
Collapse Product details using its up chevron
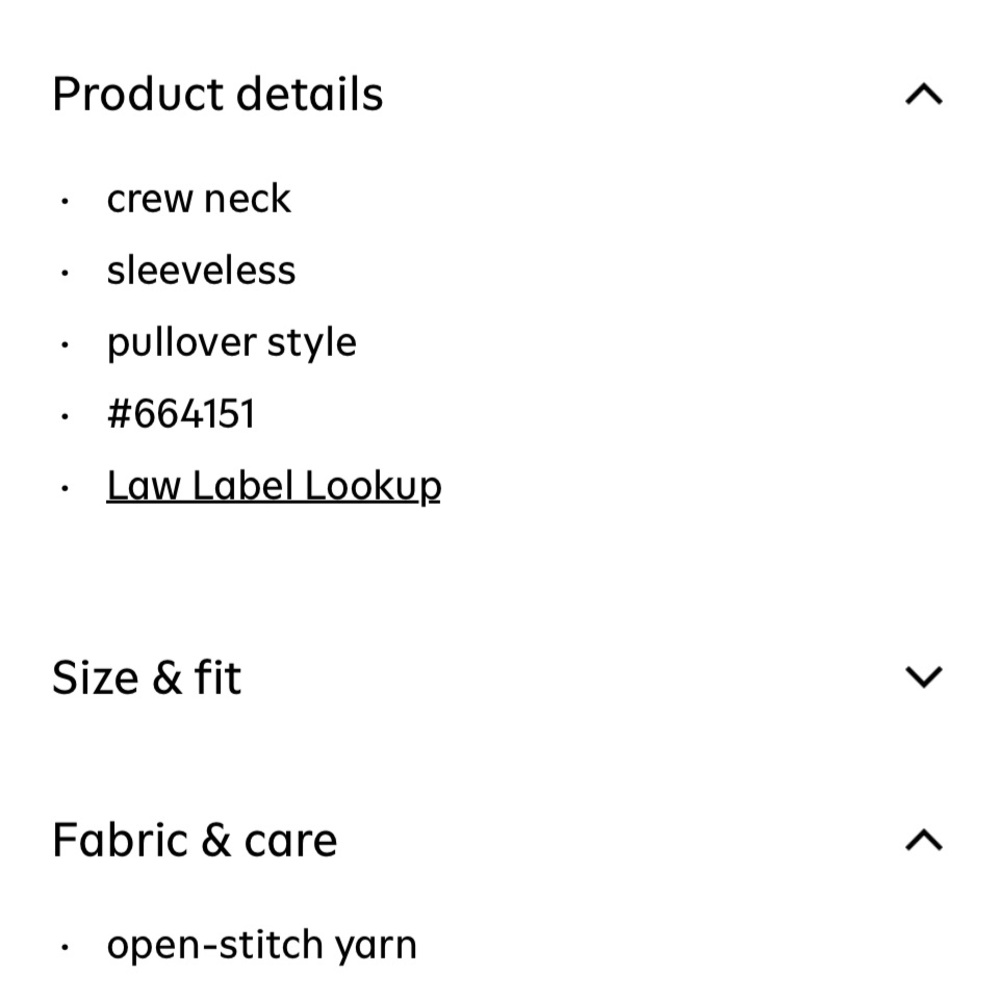[923, 94]
